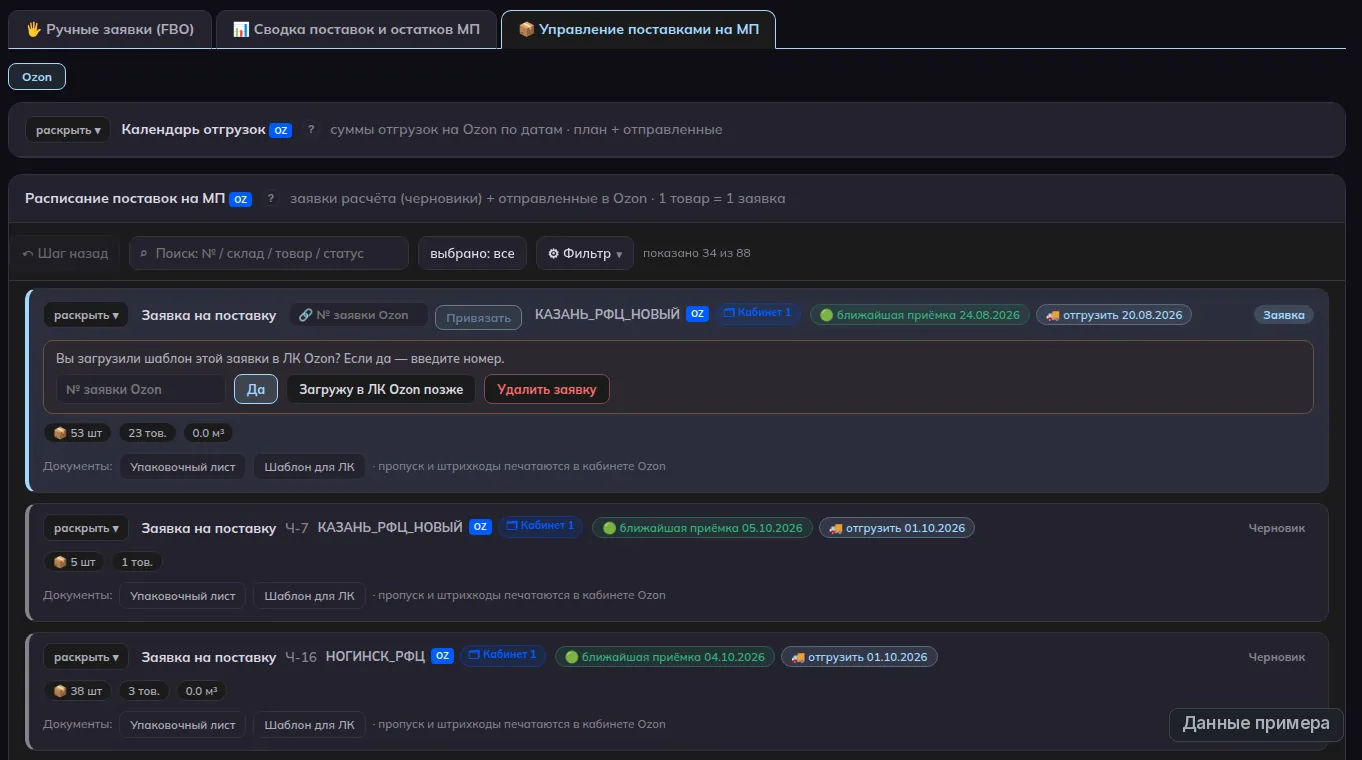Click Кабинет 1 badge in the Ч-16 row

point(503,656)
